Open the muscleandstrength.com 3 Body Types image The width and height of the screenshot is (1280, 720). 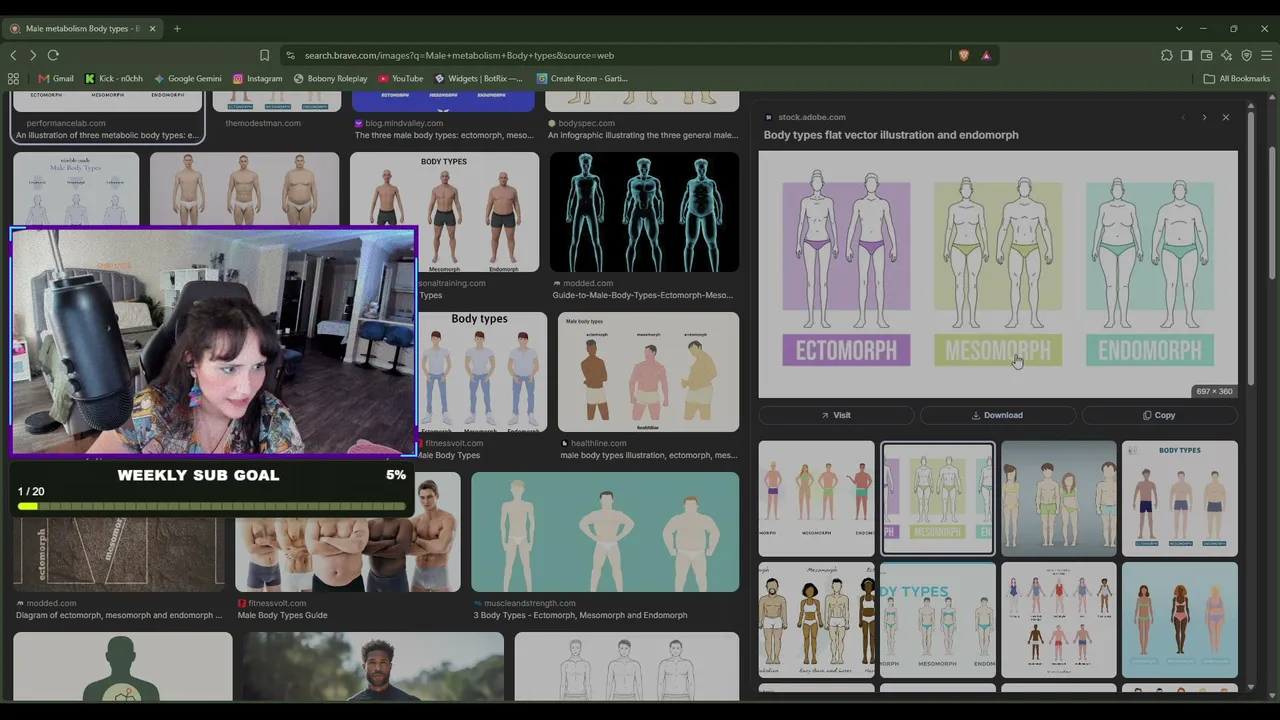[x=605, y=532]
